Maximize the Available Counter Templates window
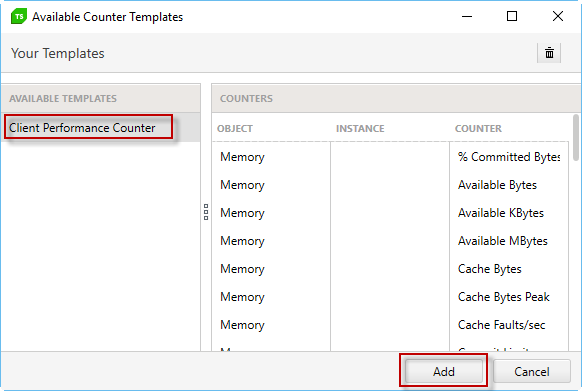Image resolution: width=582 pixels, height=391 pixels. (512, 16)
